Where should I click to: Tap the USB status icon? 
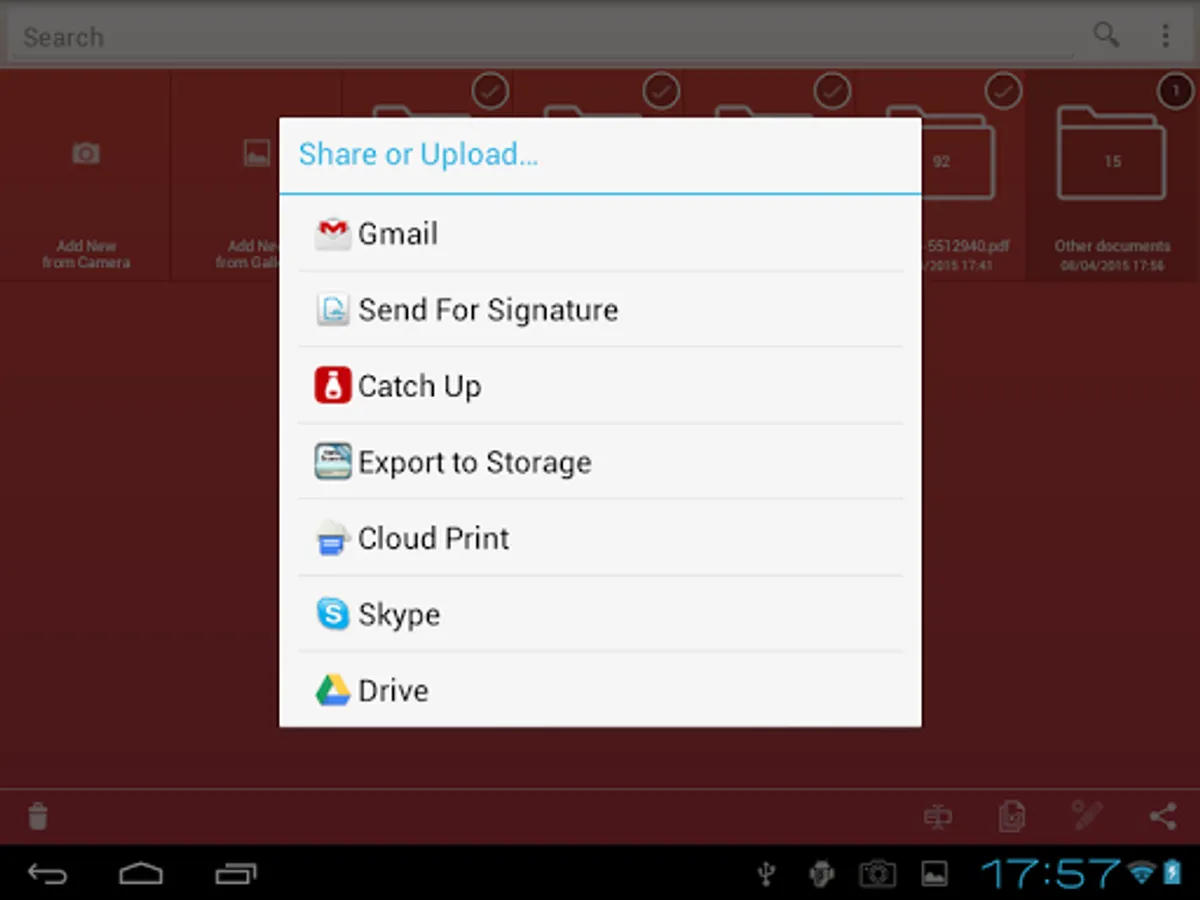766,874
